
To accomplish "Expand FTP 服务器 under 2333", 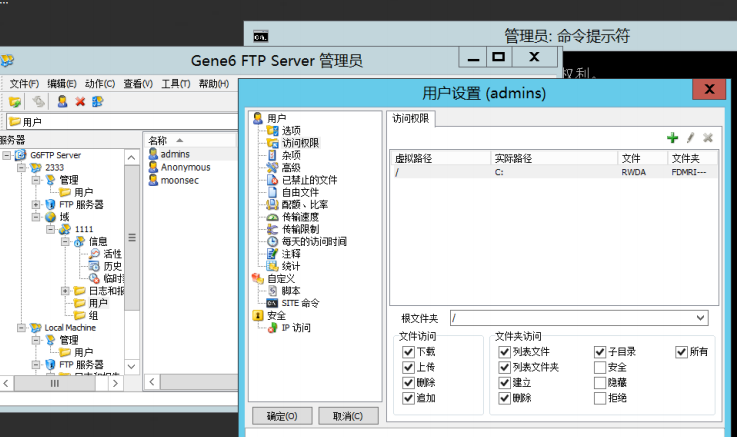I will click(x=36, y=205).
